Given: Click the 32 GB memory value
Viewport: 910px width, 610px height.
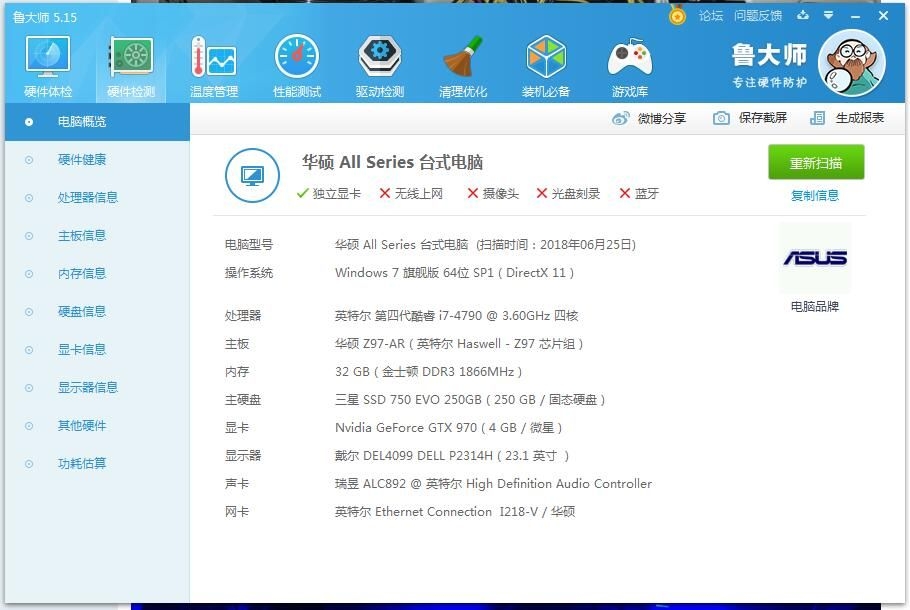Looking at the screenshot, I should click(x=428, y=372).
